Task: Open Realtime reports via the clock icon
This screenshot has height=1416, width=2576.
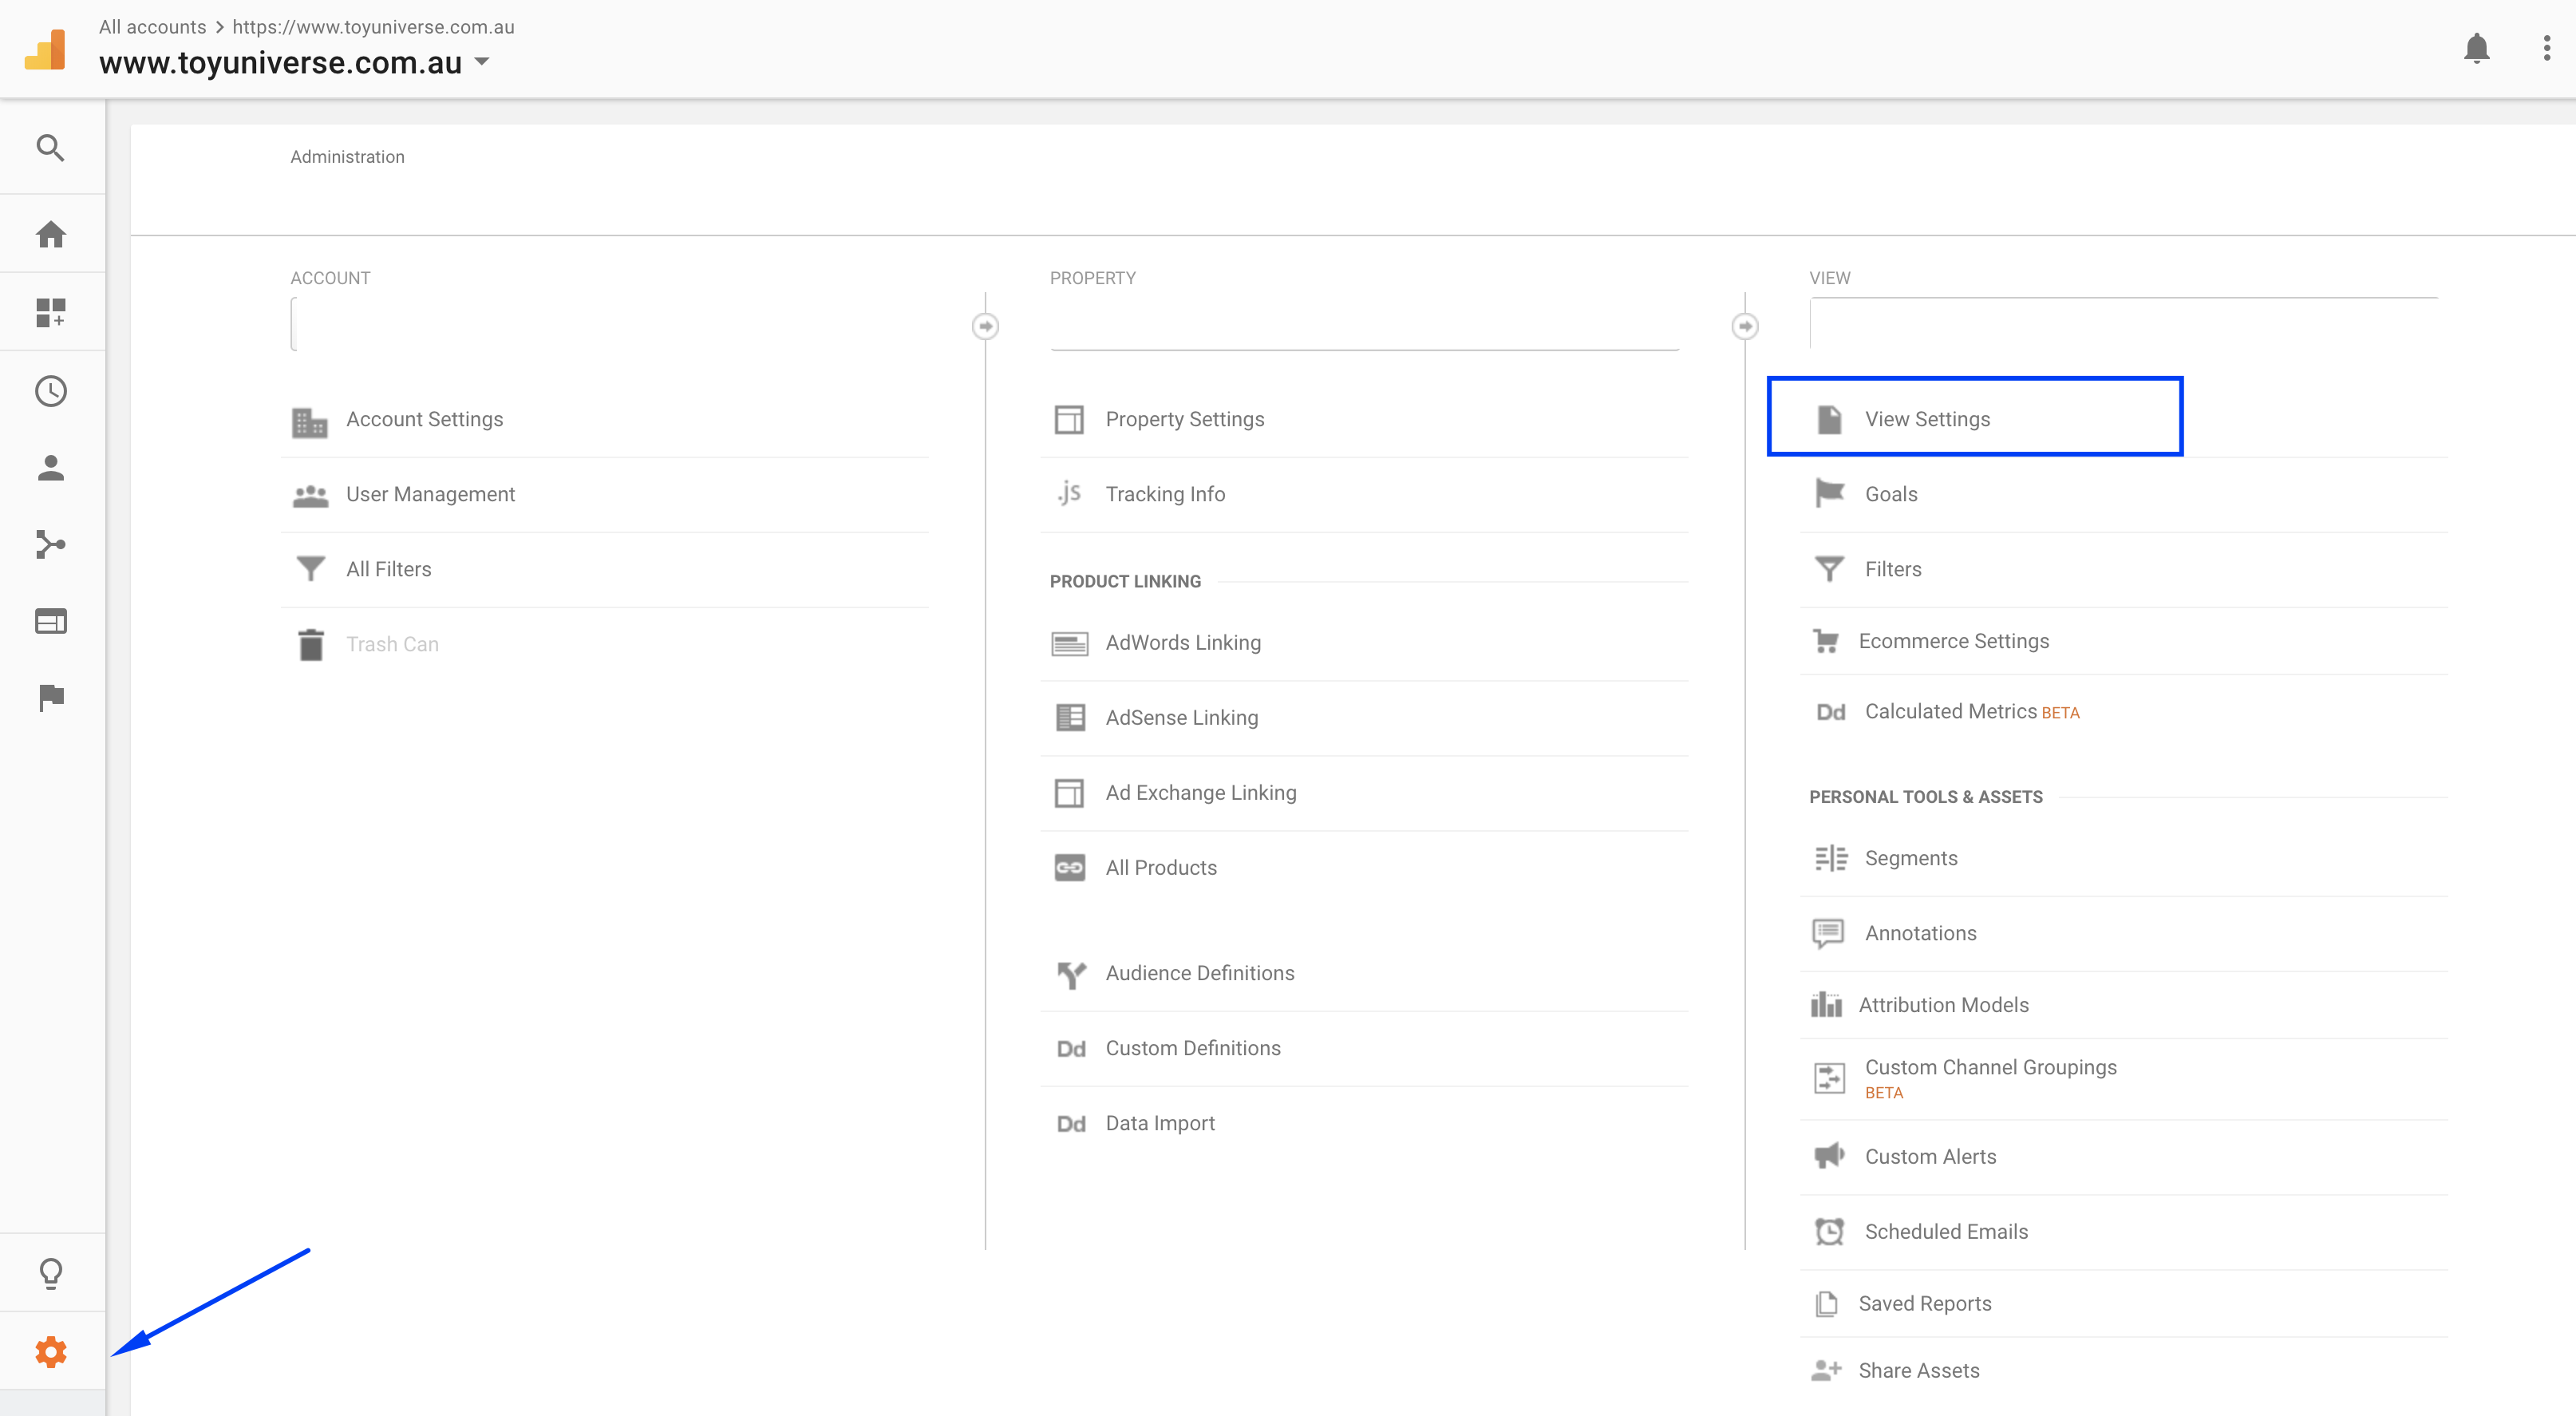Action: [50, 391]
